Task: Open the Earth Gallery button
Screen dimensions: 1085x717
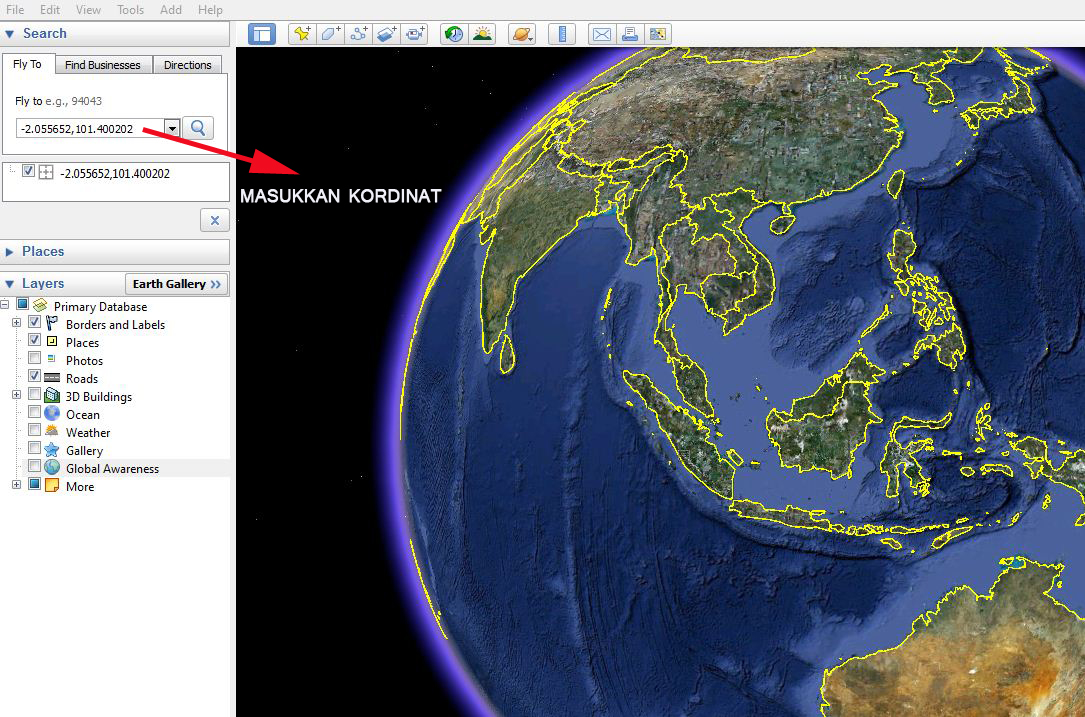Action: [176, 284]
